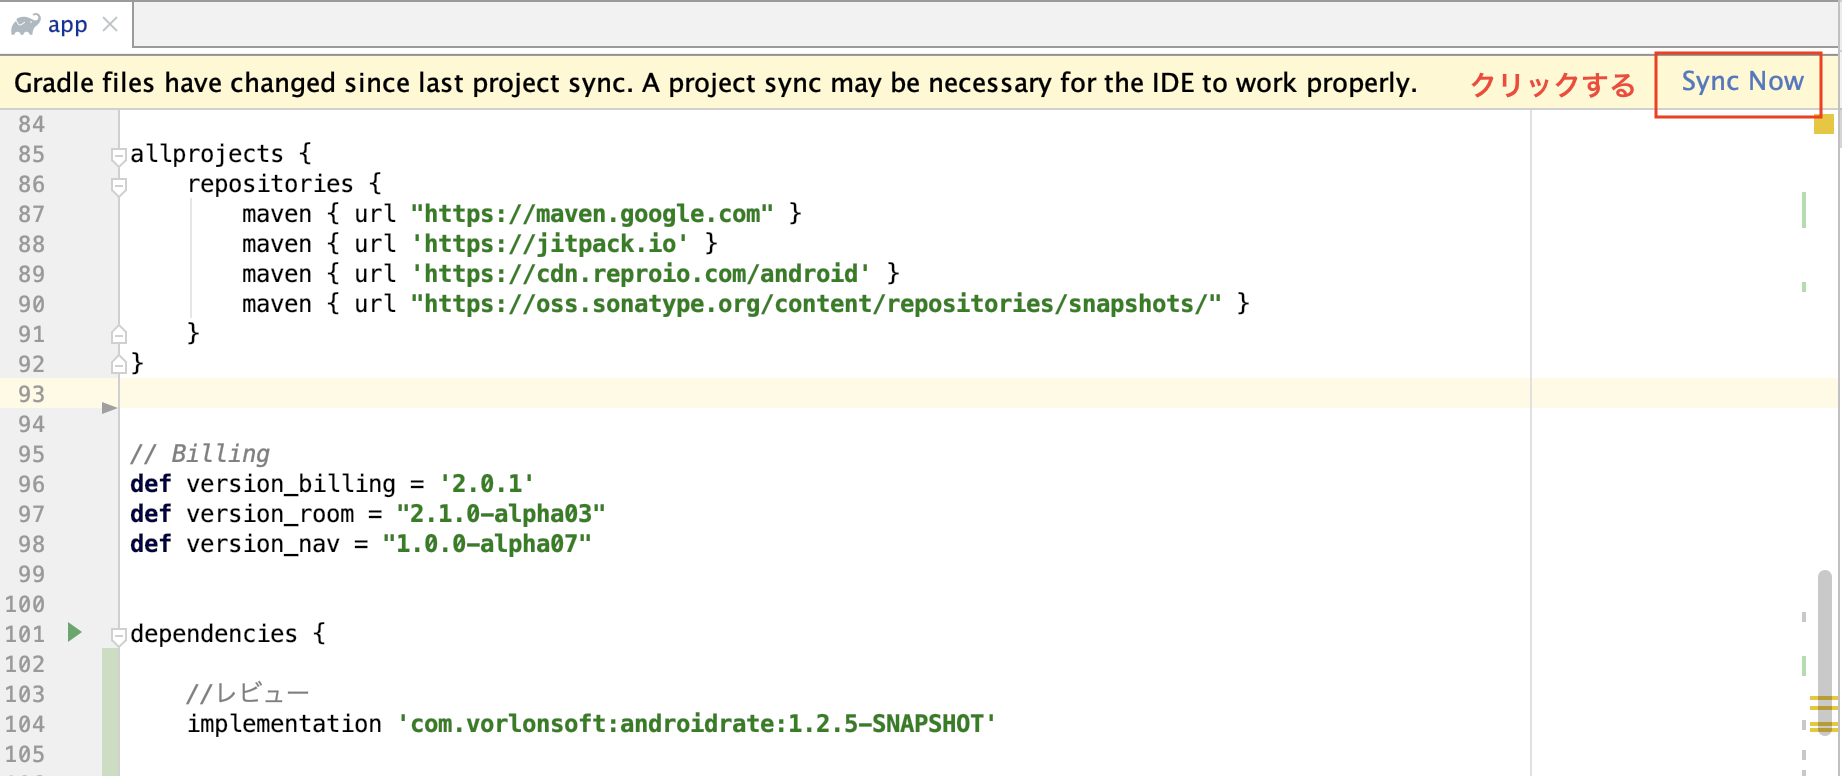Click the cdn.reproio.com URL string
The height and width of the screenshot is (776, 1842).
[x=641, y=274]
